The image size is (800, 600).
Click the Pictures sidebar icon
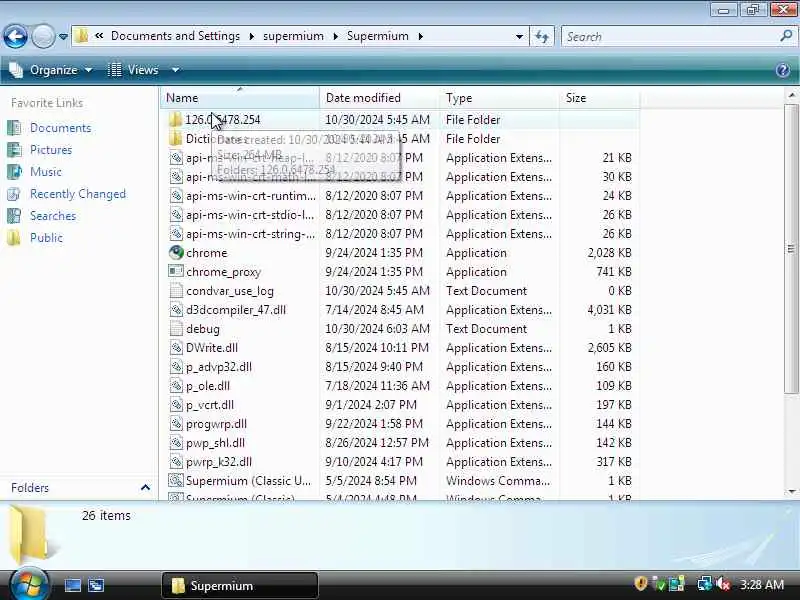click(x=14, y=150)
